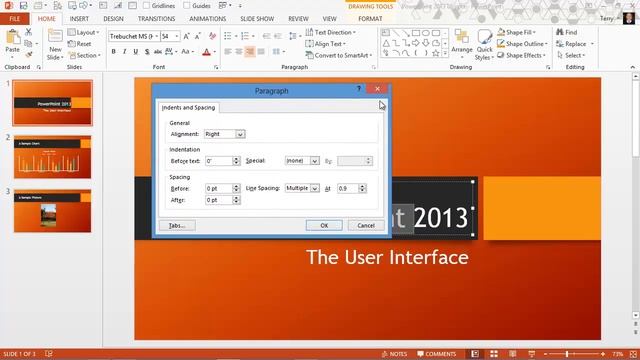640x360 pixels.
Task: Expand the Shapes gallery More arrow
Action: pos(445,53)
